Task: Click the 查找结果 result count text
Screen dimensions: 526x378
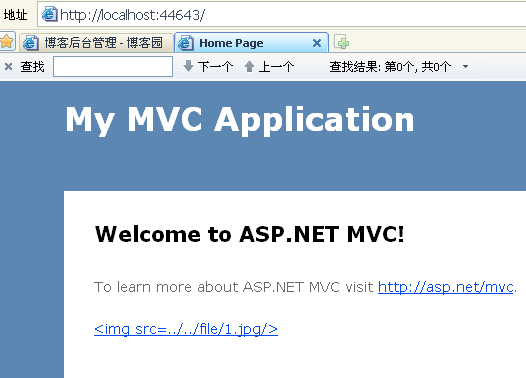Action: (390, 66)
